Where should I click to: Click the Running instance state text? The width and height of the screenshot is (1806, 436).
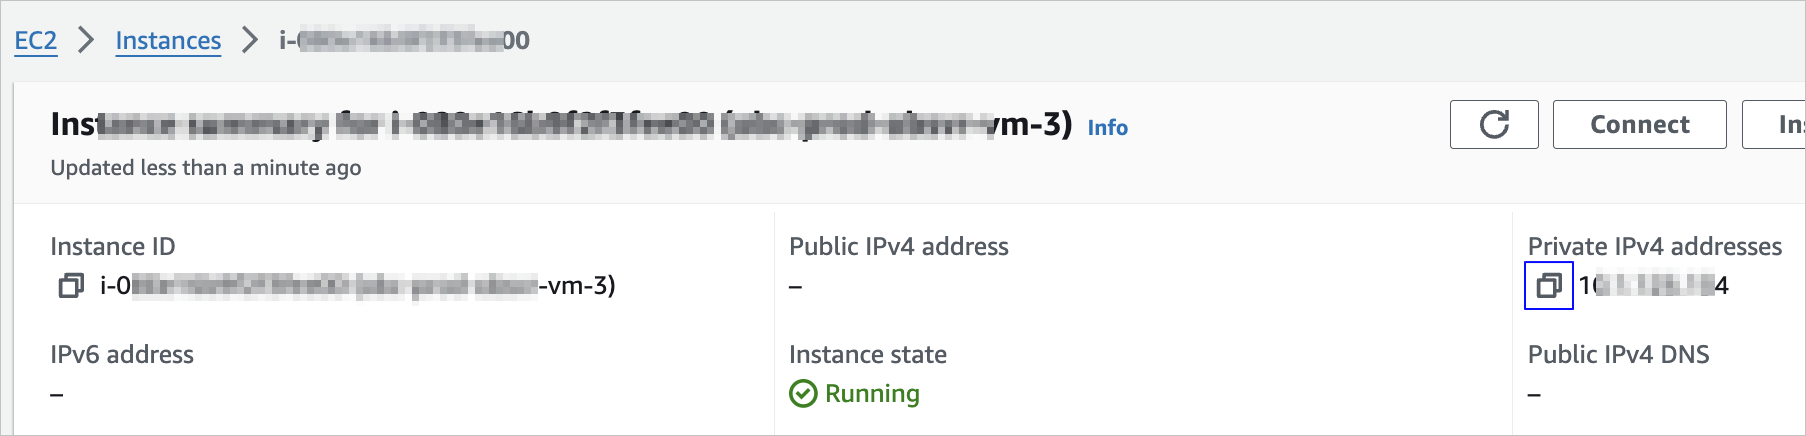pos(872,394)
